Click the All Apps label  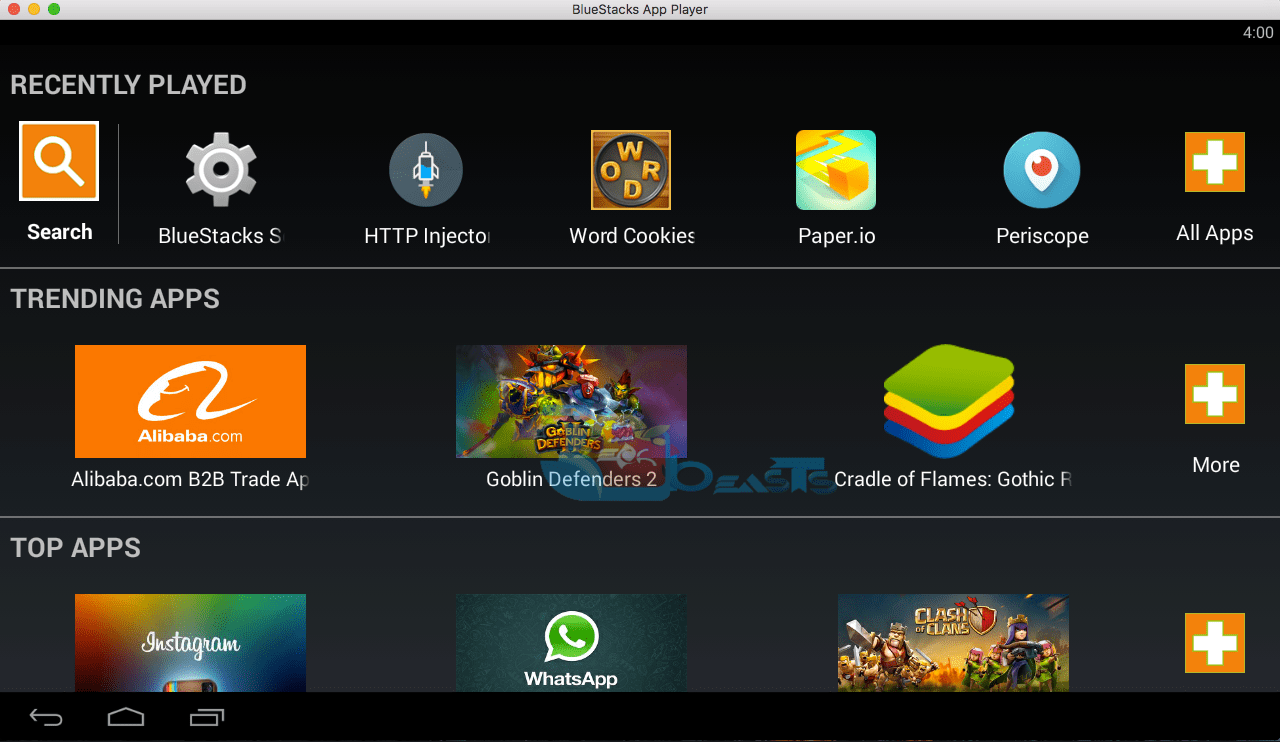(1215, 233)
